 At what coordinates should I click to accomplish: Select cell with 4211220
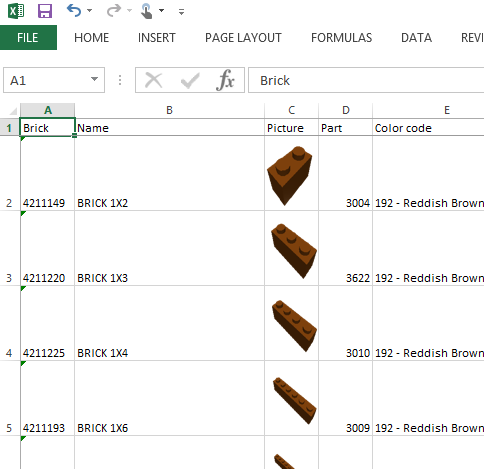pyautogui.click(x=48, y=248)
